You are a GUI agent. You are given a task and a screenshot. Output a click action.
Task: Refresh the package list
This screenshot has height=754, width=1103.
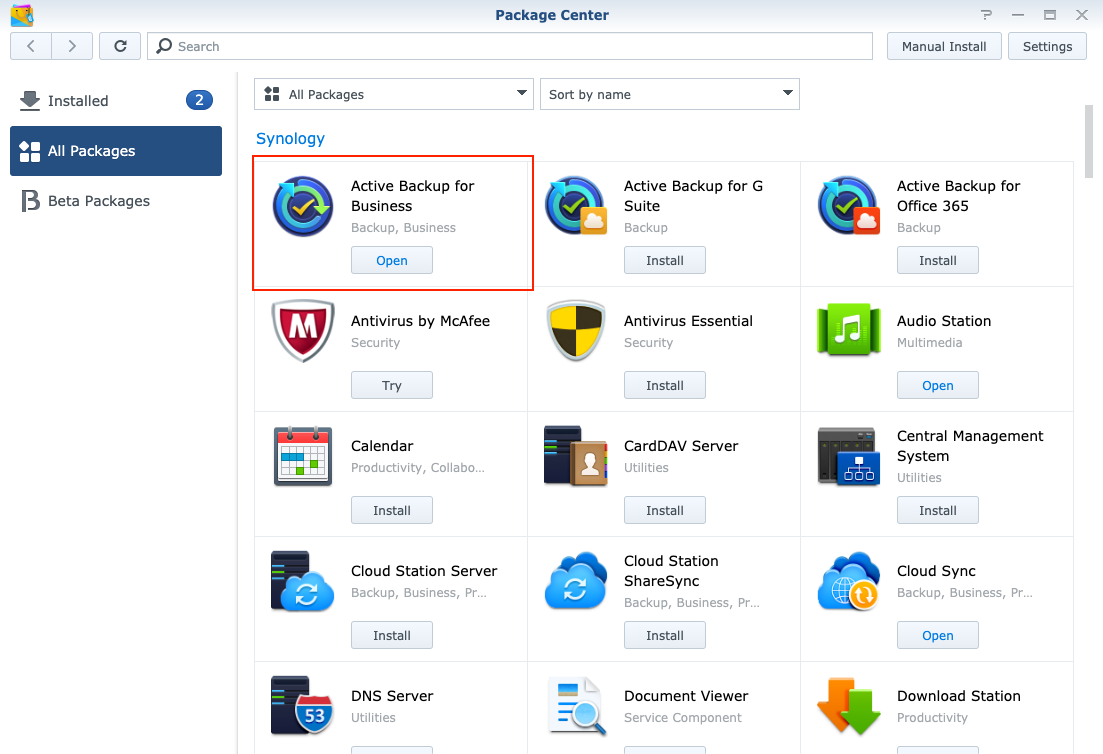[120, 46]
